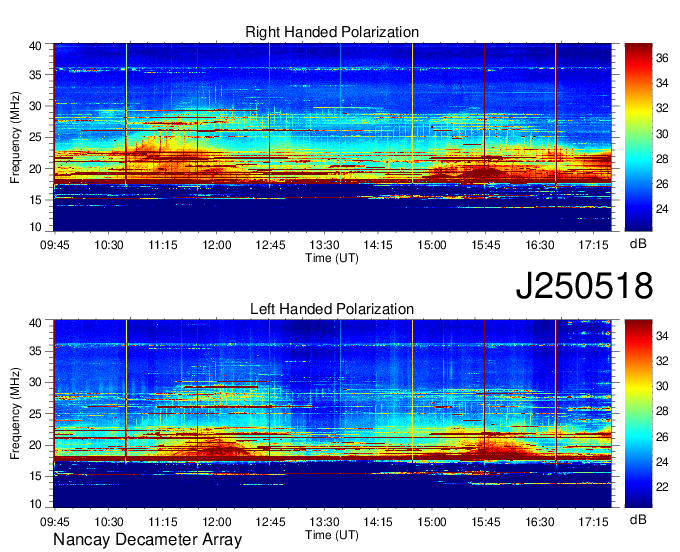Image resolution: width=680 pixels, height=552 pixels.
Task: Click 16:30 time tick of right-handed plot
Action: [x=540, y=245]
